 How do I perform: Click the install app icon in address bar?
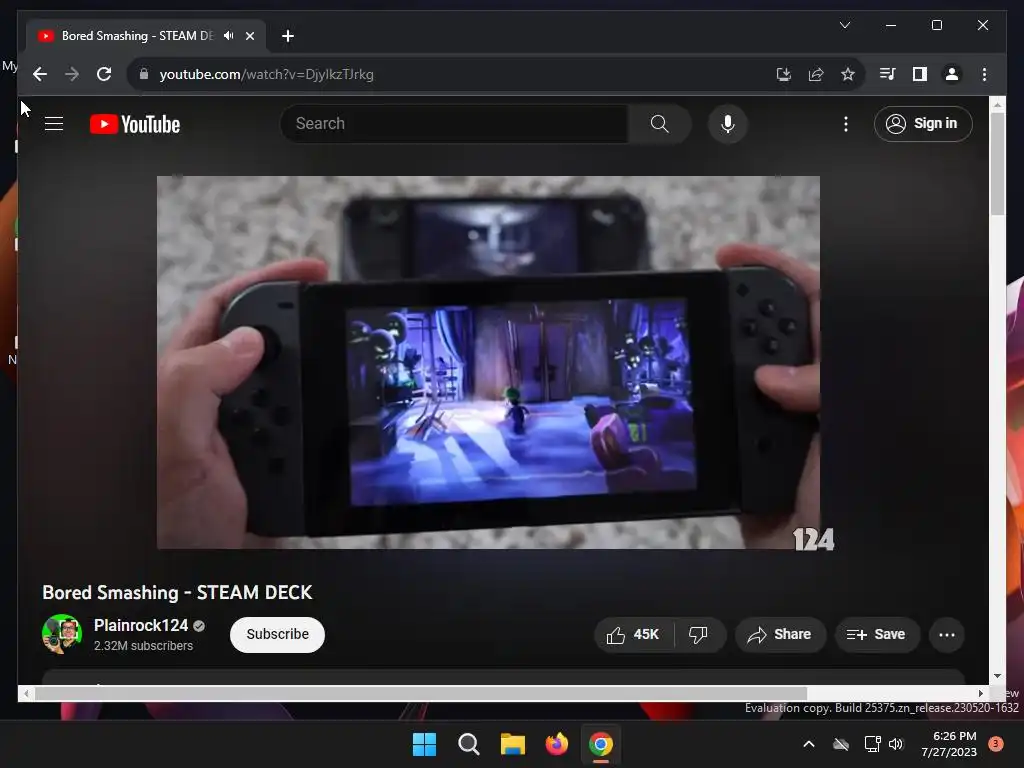784,74
